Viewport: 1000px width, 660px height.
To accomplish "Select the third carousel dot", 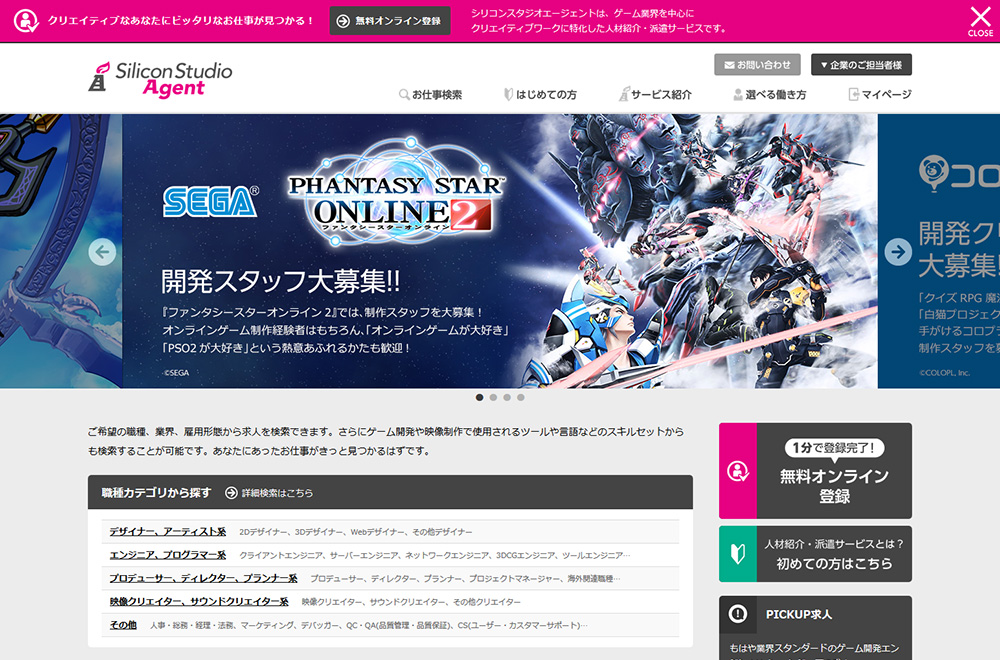I will (x=507, y=397).
